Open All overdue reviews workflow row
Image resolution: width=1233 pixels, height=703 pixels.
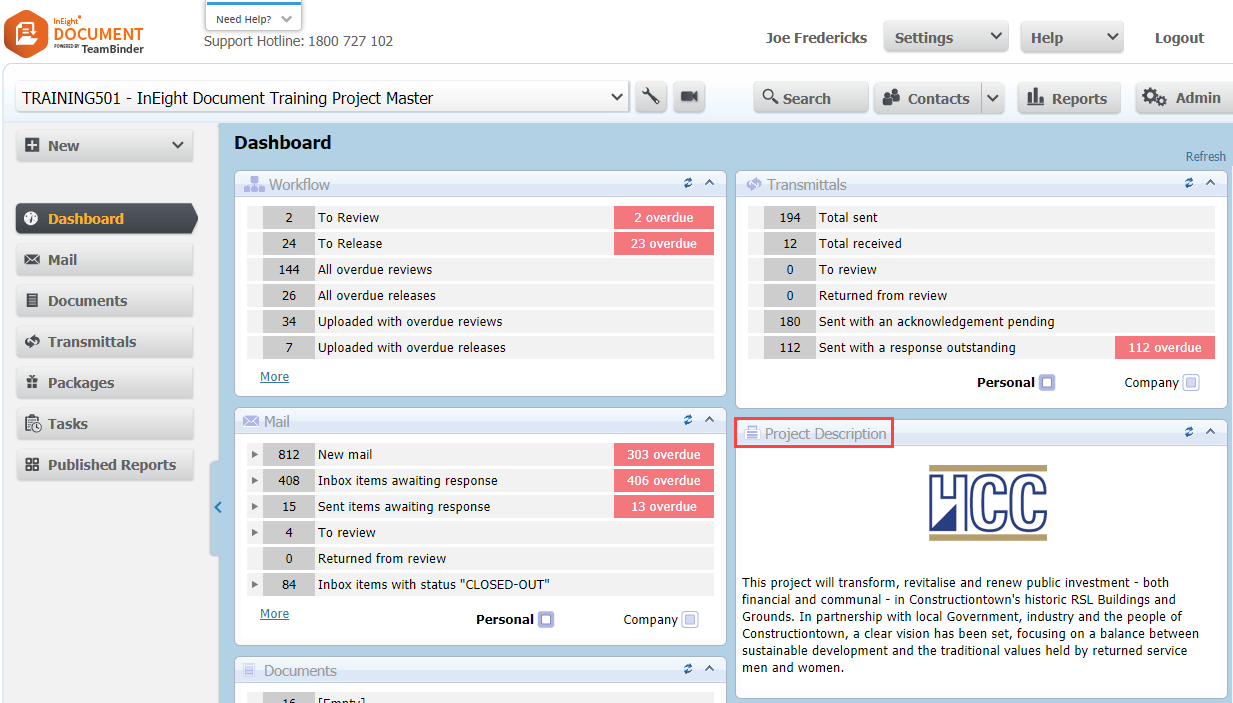480,269
